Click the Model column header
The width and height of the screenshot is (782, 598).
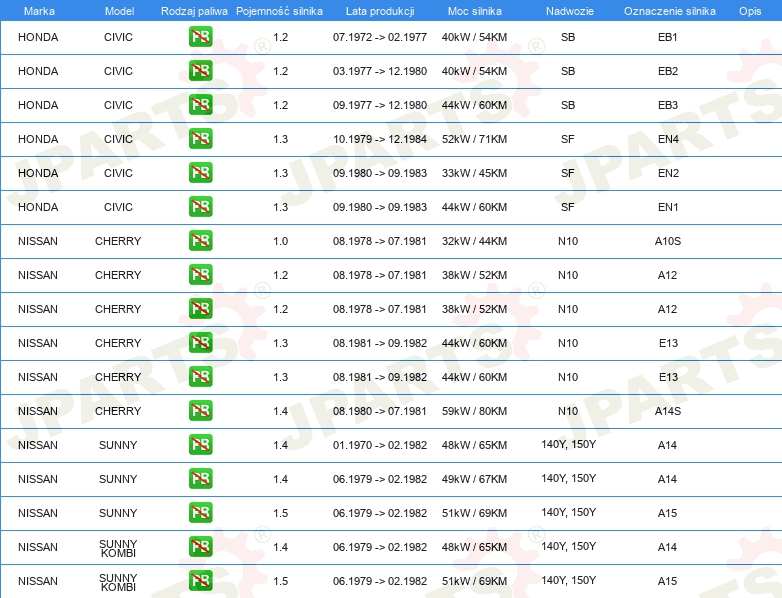(119, 11)
